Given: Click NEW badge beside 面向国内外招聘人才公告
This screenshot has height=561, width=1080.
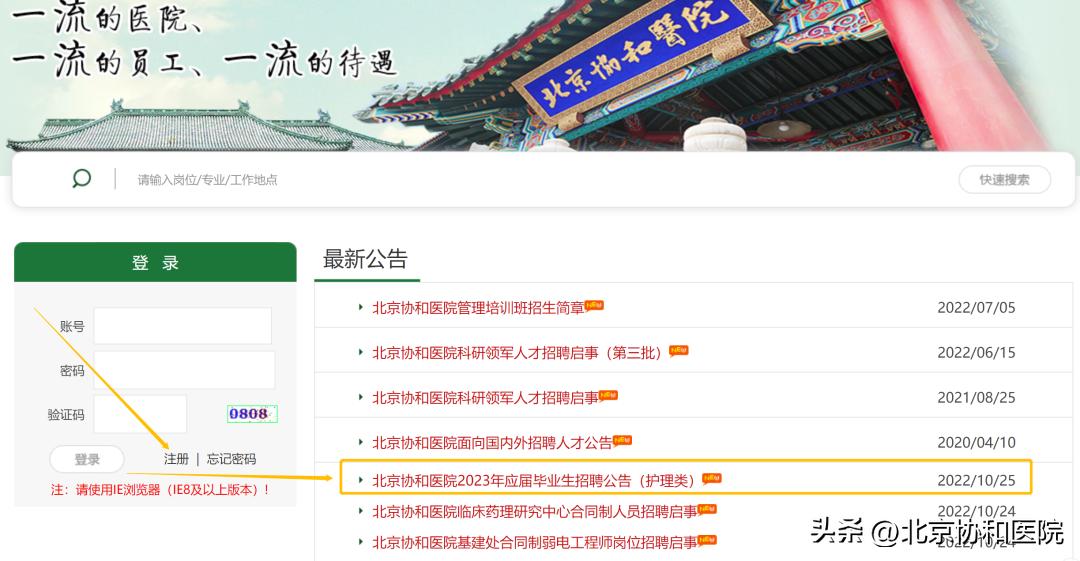Looking at the screenshot, I should [622, 440].
